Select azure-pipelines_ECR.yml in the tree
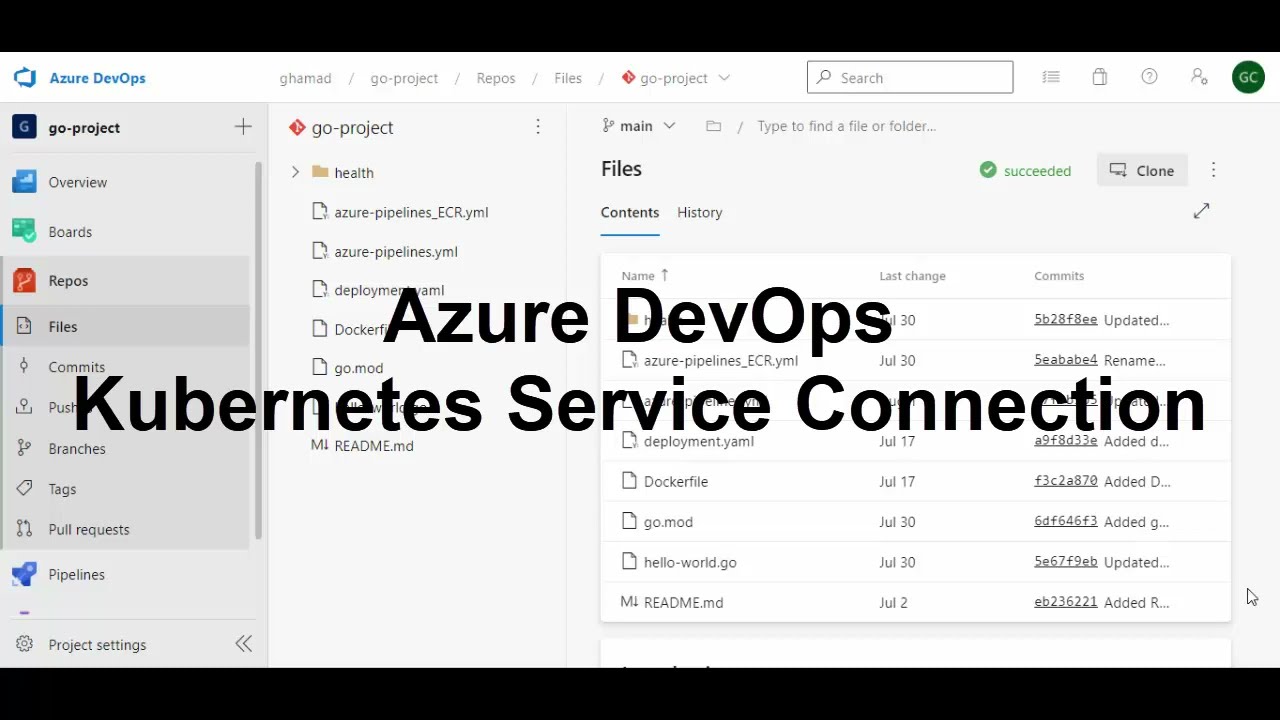This screenshot has width=1280, height=720. pyautogui.click(x=411, y=212)
